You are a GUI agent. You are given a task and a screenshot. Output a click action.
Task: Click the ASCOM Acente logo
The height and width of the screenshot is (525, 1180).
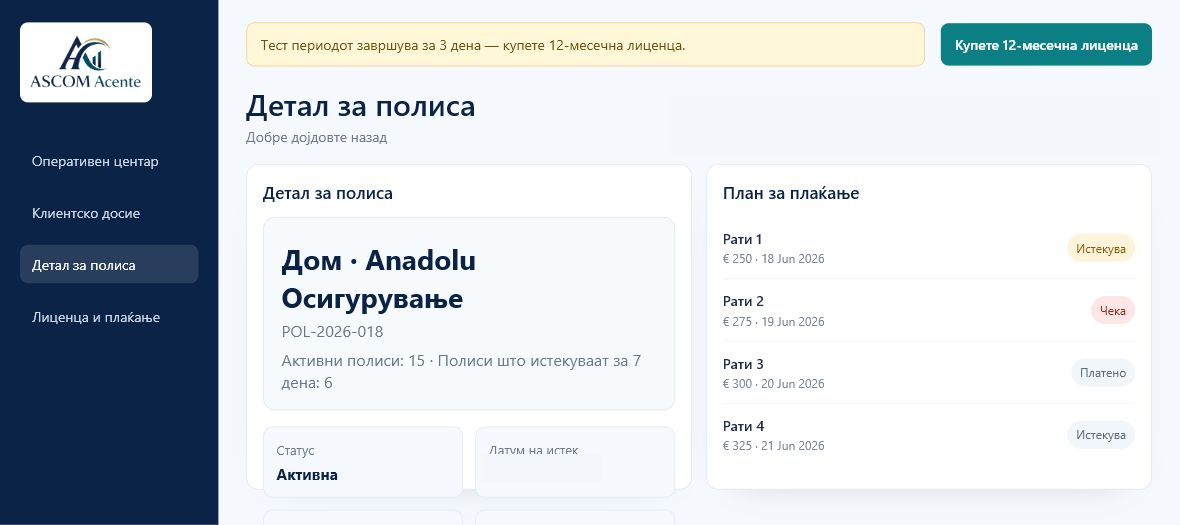click(86, 62)
